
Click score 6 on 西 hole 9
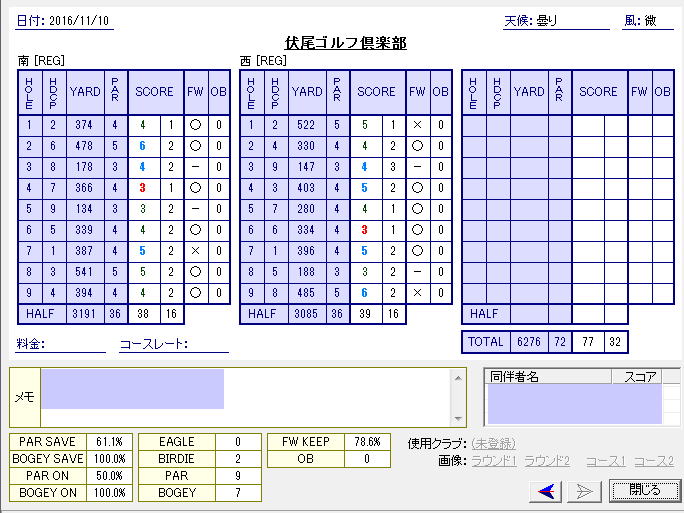pyautogui.click(x=364, y=293)
